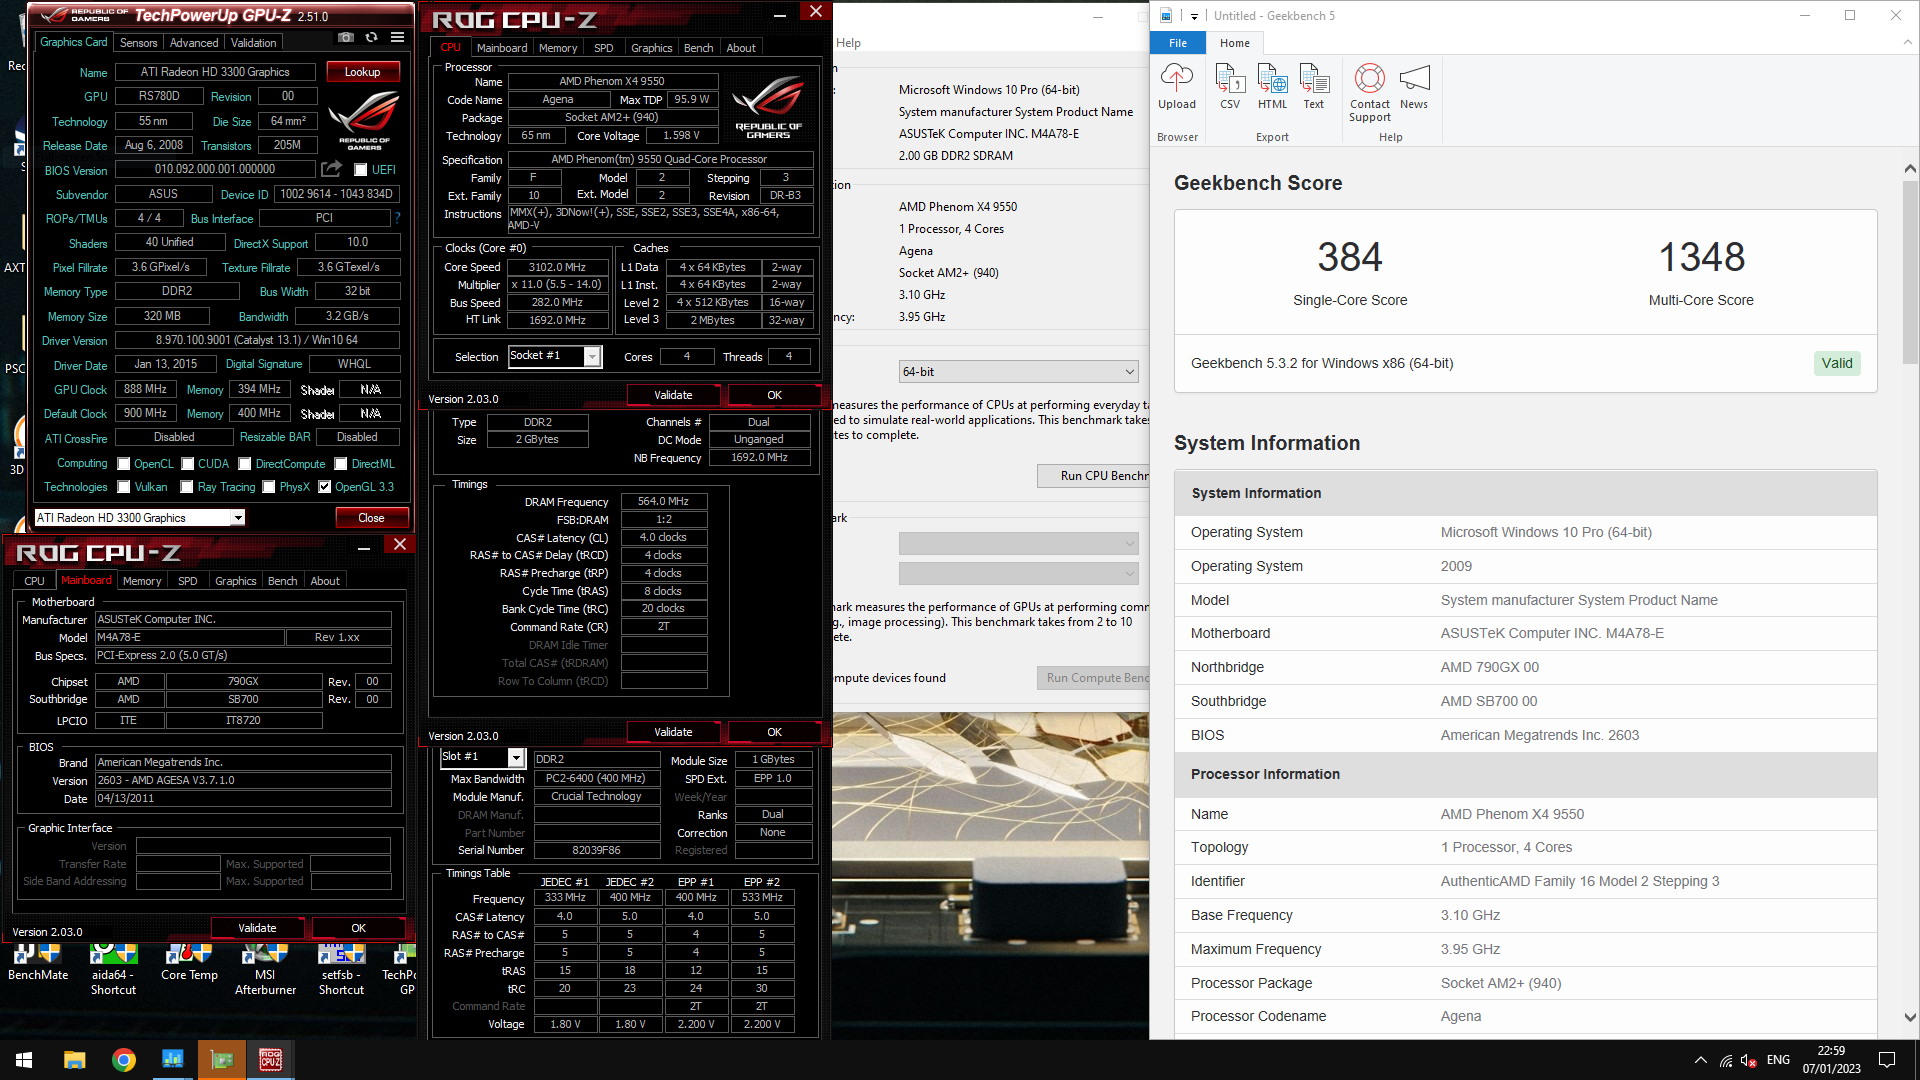Click OK in the Mainboard CPU-Z window
This screenshot has width=1920, height=1080.
tap(358, 928)
